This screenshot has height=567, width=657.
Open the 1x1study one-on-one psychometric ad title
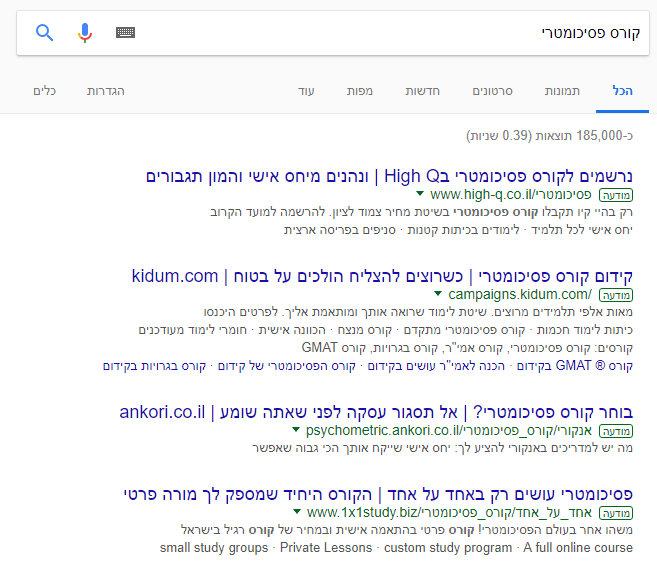[x=378, y=494]
